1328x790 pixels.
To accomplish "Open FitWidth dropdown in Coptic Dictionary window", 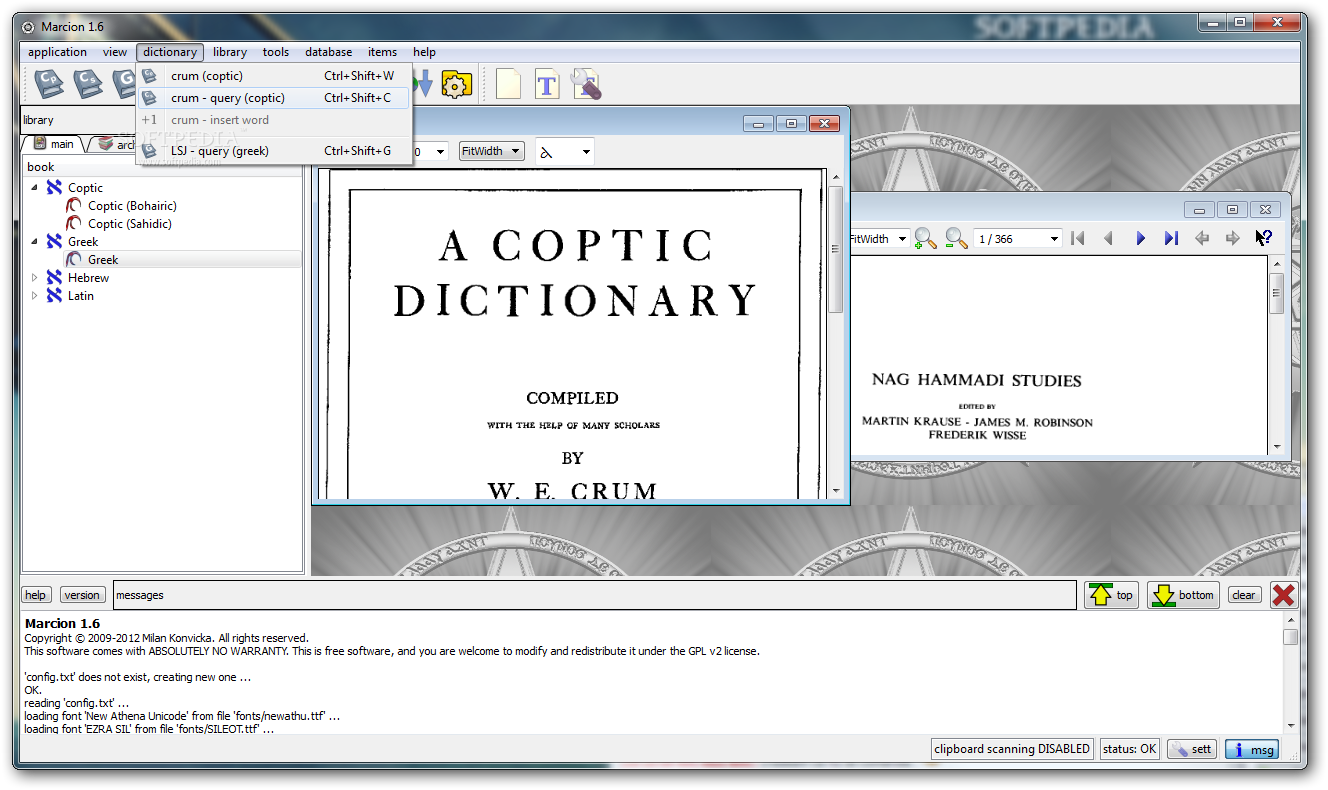I will 491,151.
